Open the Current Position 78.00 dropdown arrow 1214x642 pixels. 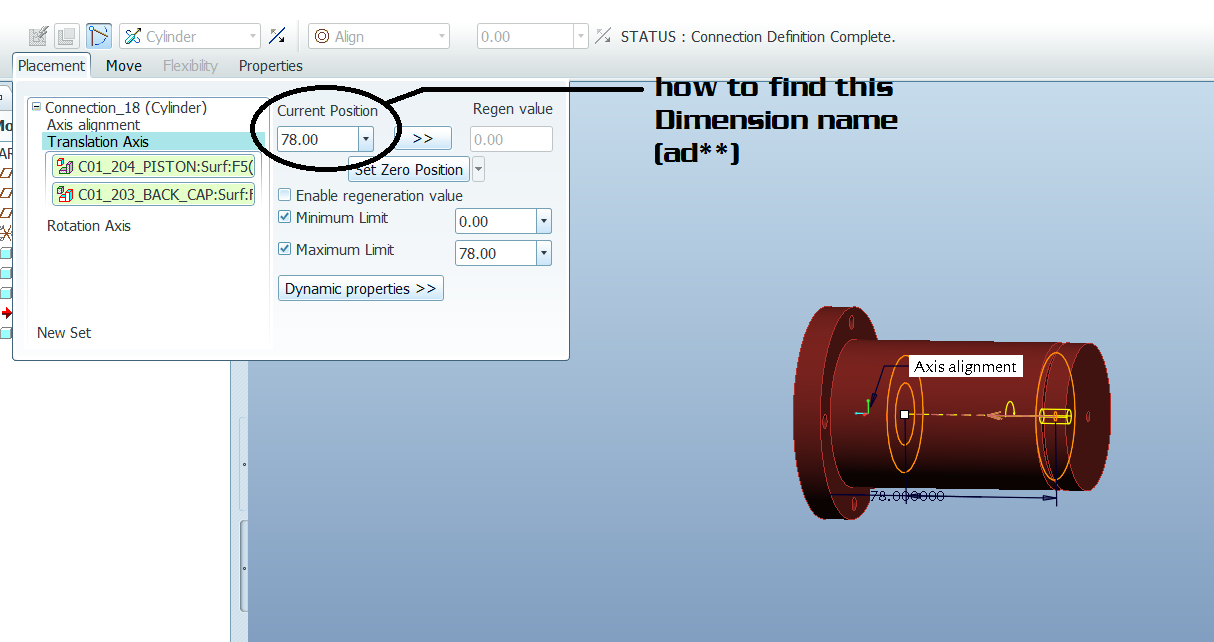[x=365, y=139]
